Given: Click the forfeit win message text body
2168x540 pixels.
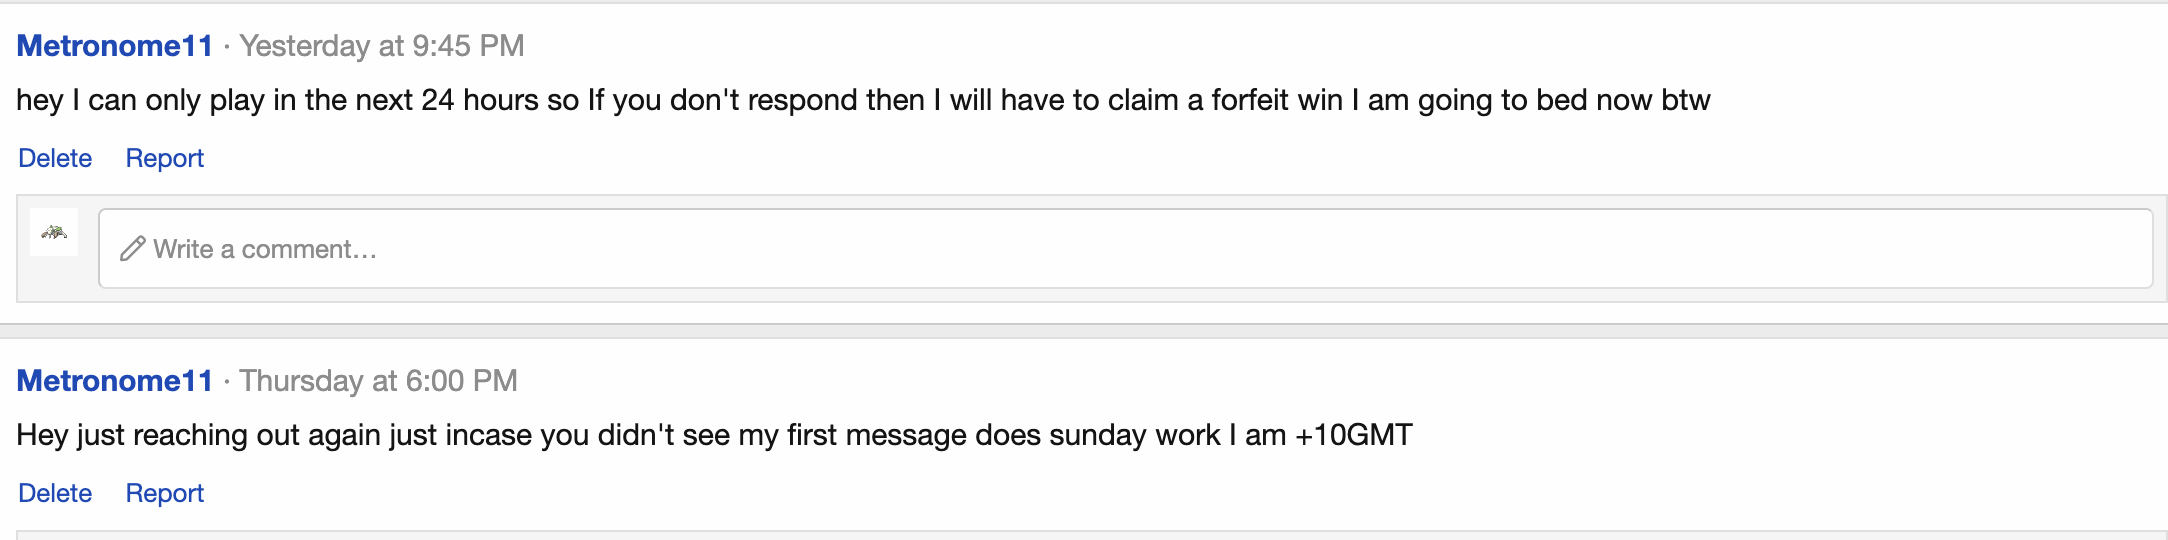Looking at the screenshot, I should (863, 100).
